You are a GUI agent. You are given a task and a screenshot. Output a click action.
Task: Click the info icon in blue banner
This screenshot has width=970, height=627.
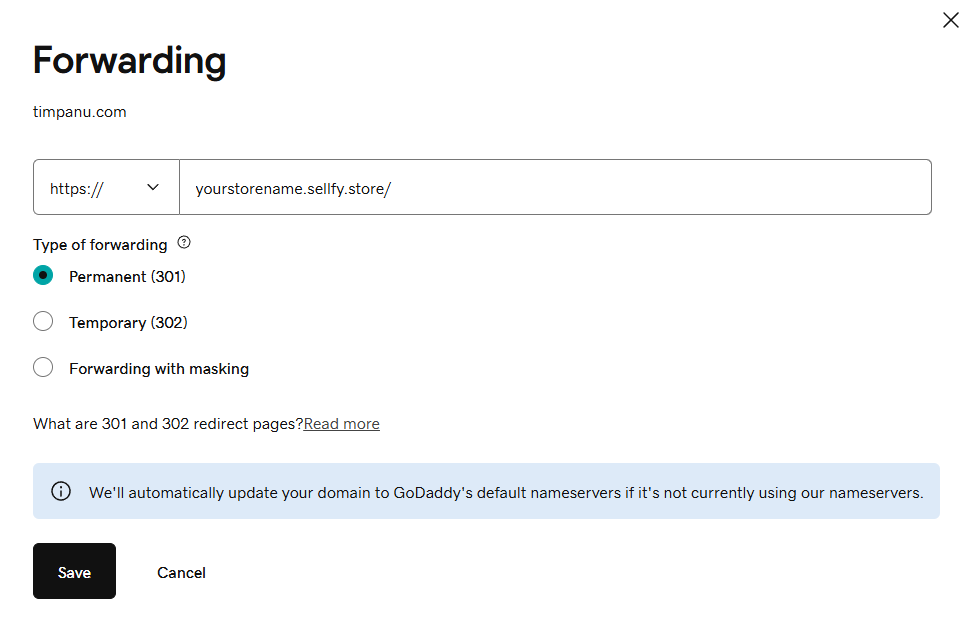tap(61, 491)
